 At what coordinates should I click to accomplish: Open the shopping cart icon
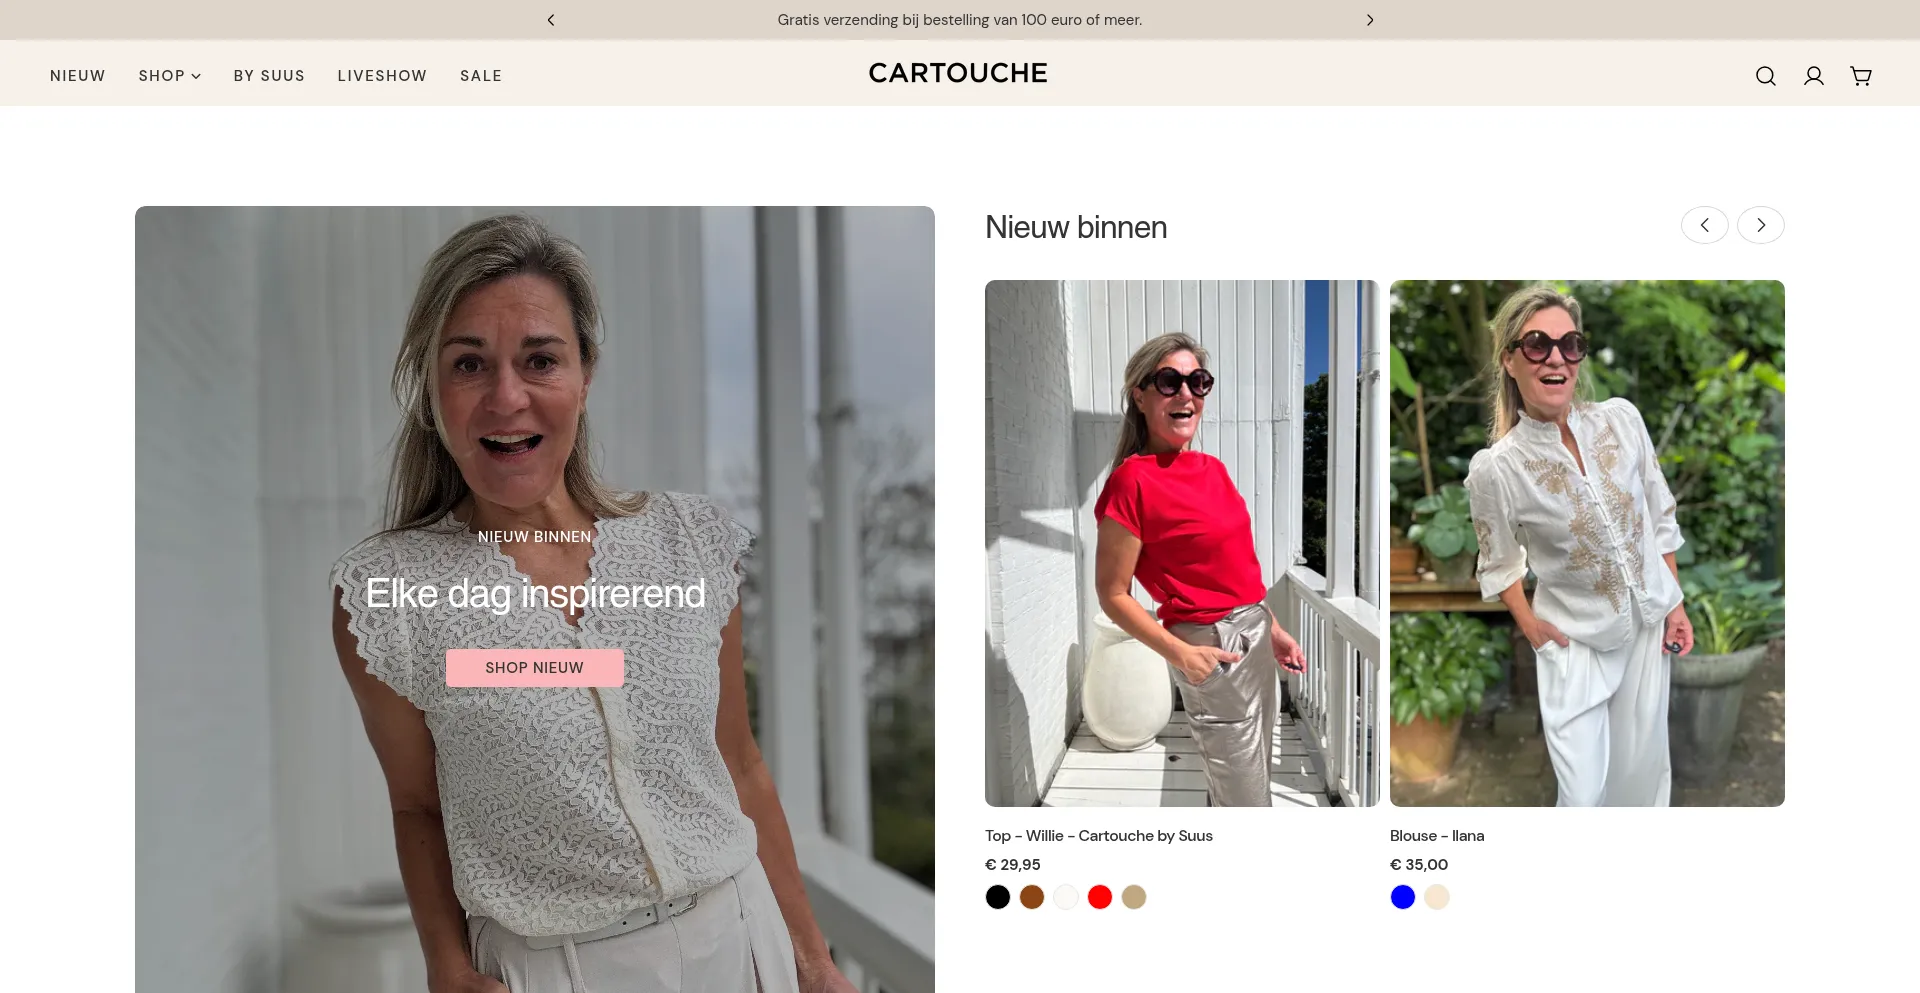[x=1860, y=76]
